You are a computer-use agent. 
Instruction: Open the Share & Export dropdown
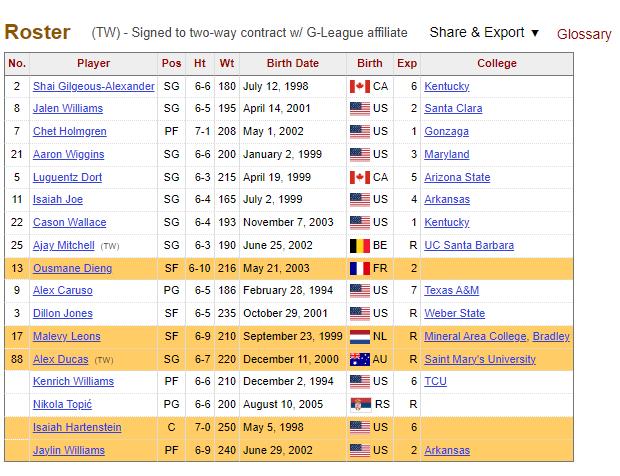coord(484,32)
